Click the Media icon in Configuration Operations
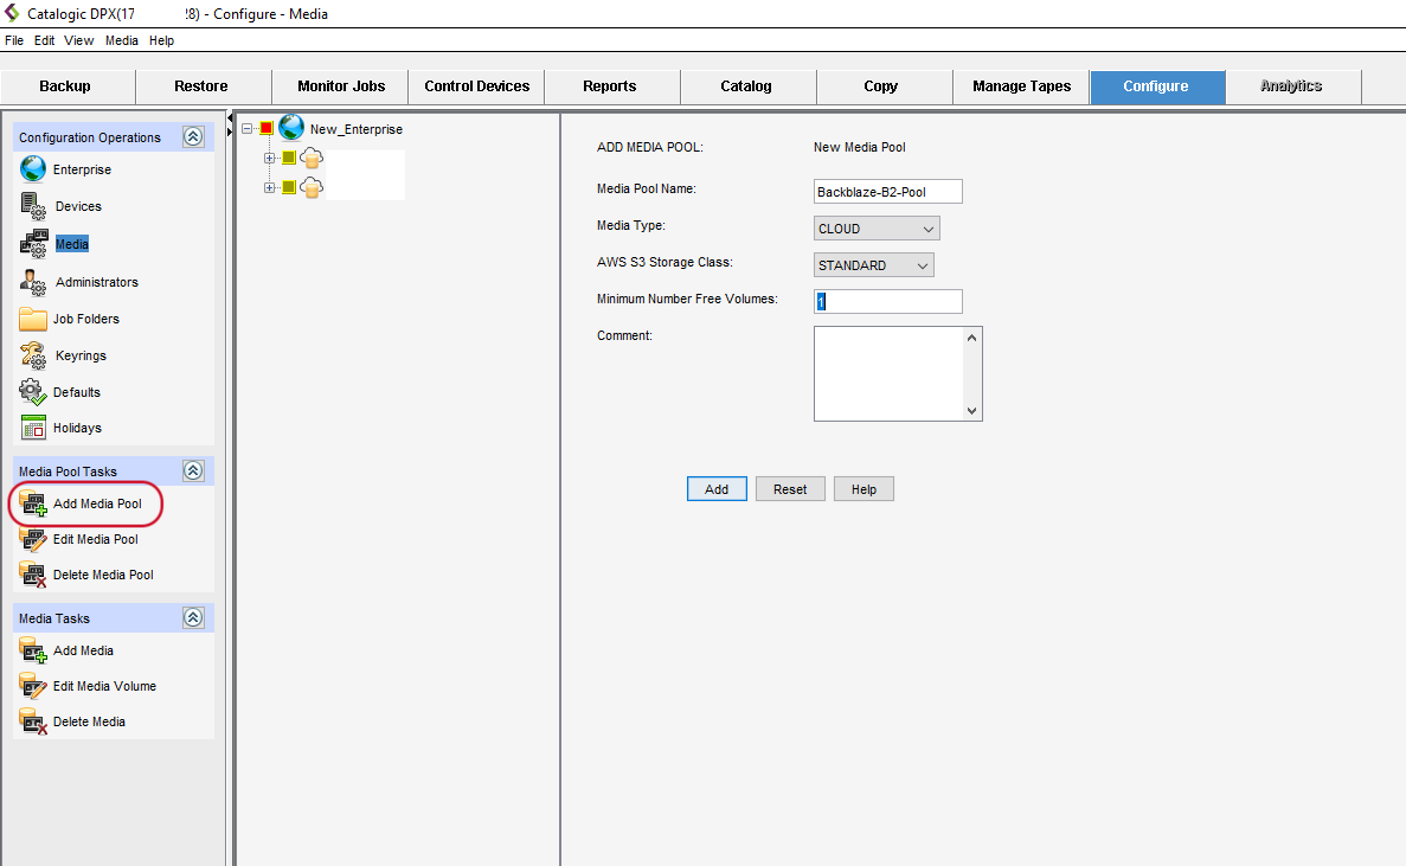 (34, 243)
